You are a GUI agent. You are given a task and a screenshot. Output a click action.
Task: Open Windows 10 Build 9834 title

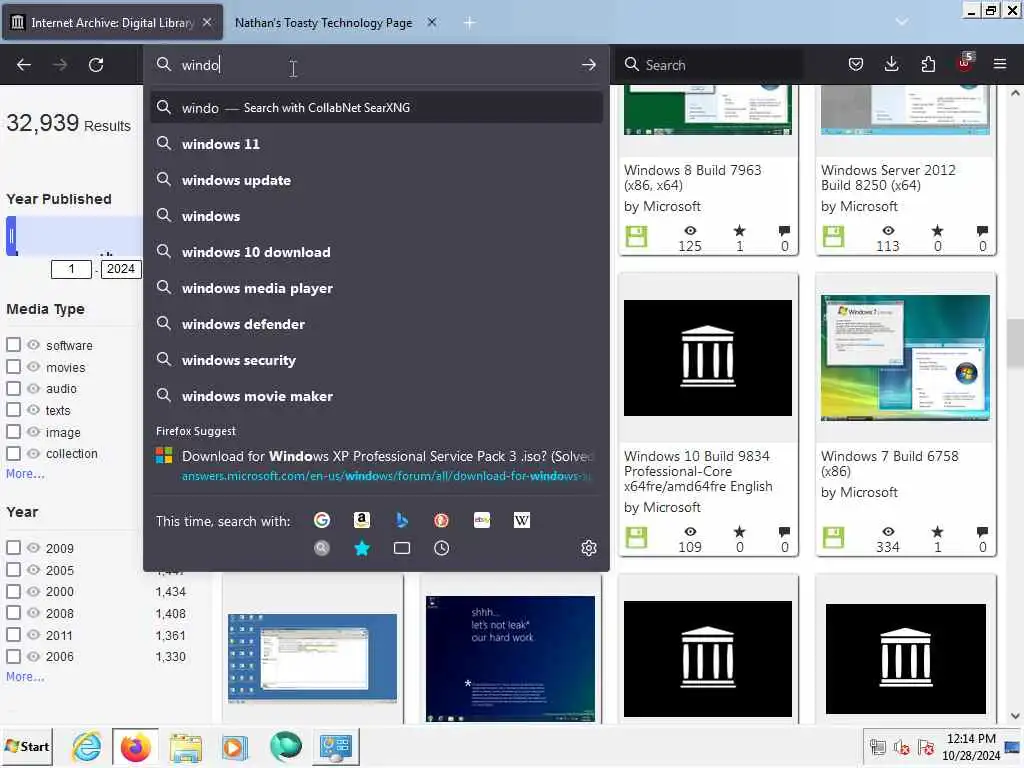pos(698,471)
